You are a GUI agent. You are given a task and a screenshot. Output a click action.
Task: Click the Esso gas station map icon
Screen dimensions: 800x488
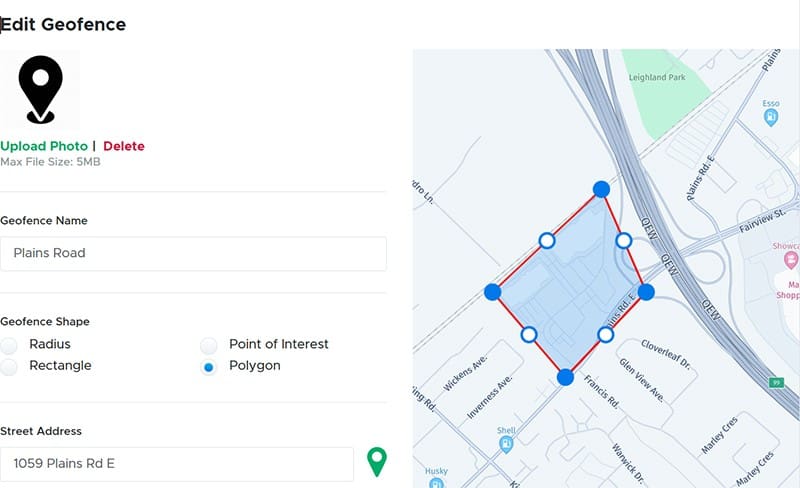(770, 118)
